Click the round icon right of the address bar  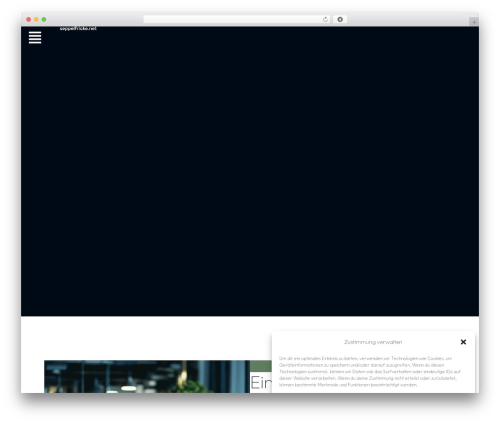(x=340, y=19)
